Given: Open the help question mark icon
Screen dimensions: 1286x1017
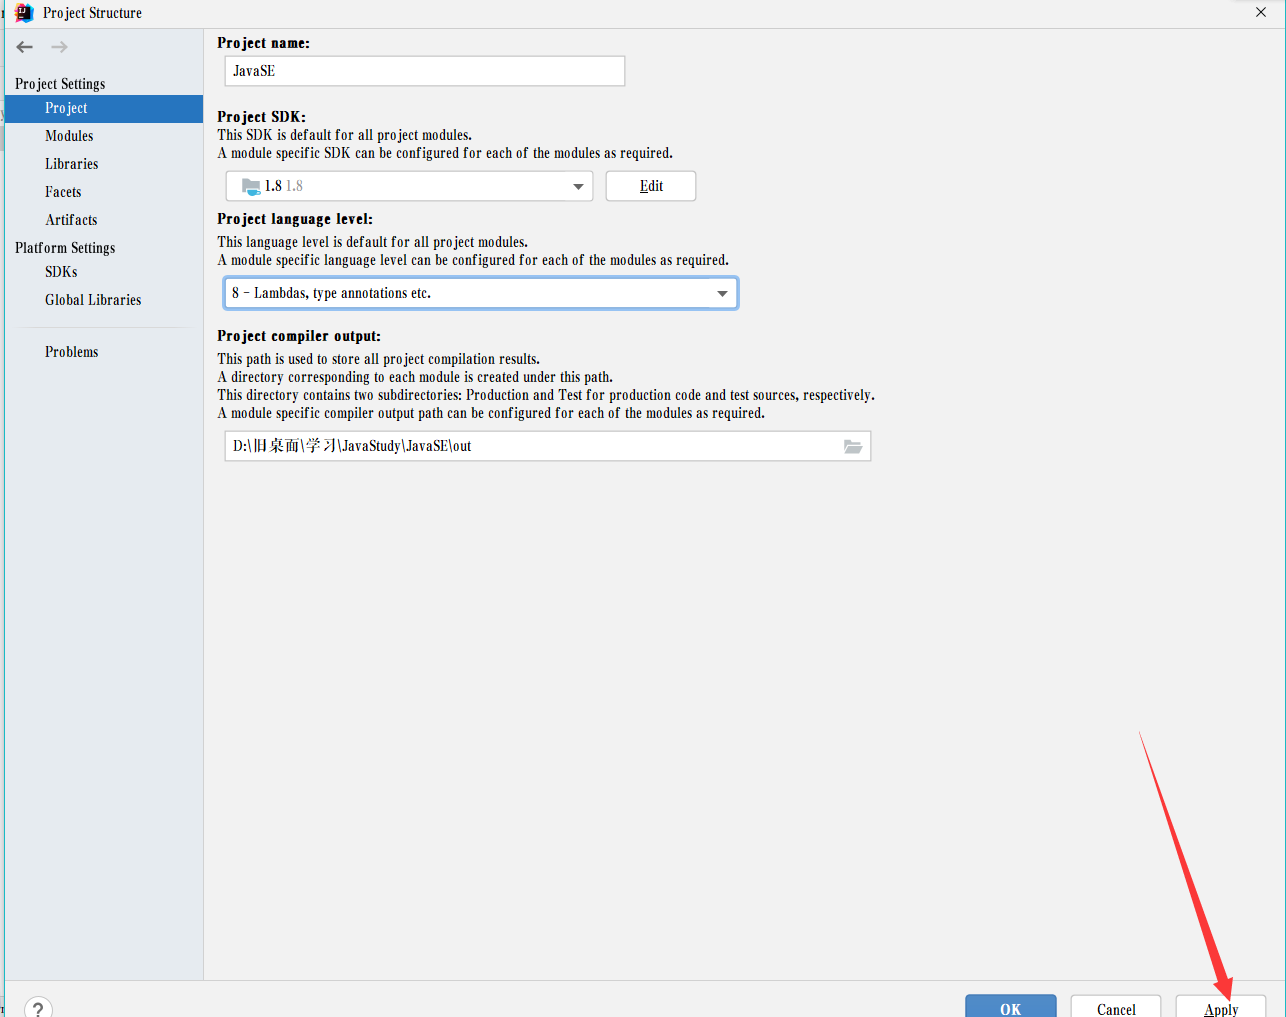Looking at the screenshot, I should click(x=38, y=1008).
